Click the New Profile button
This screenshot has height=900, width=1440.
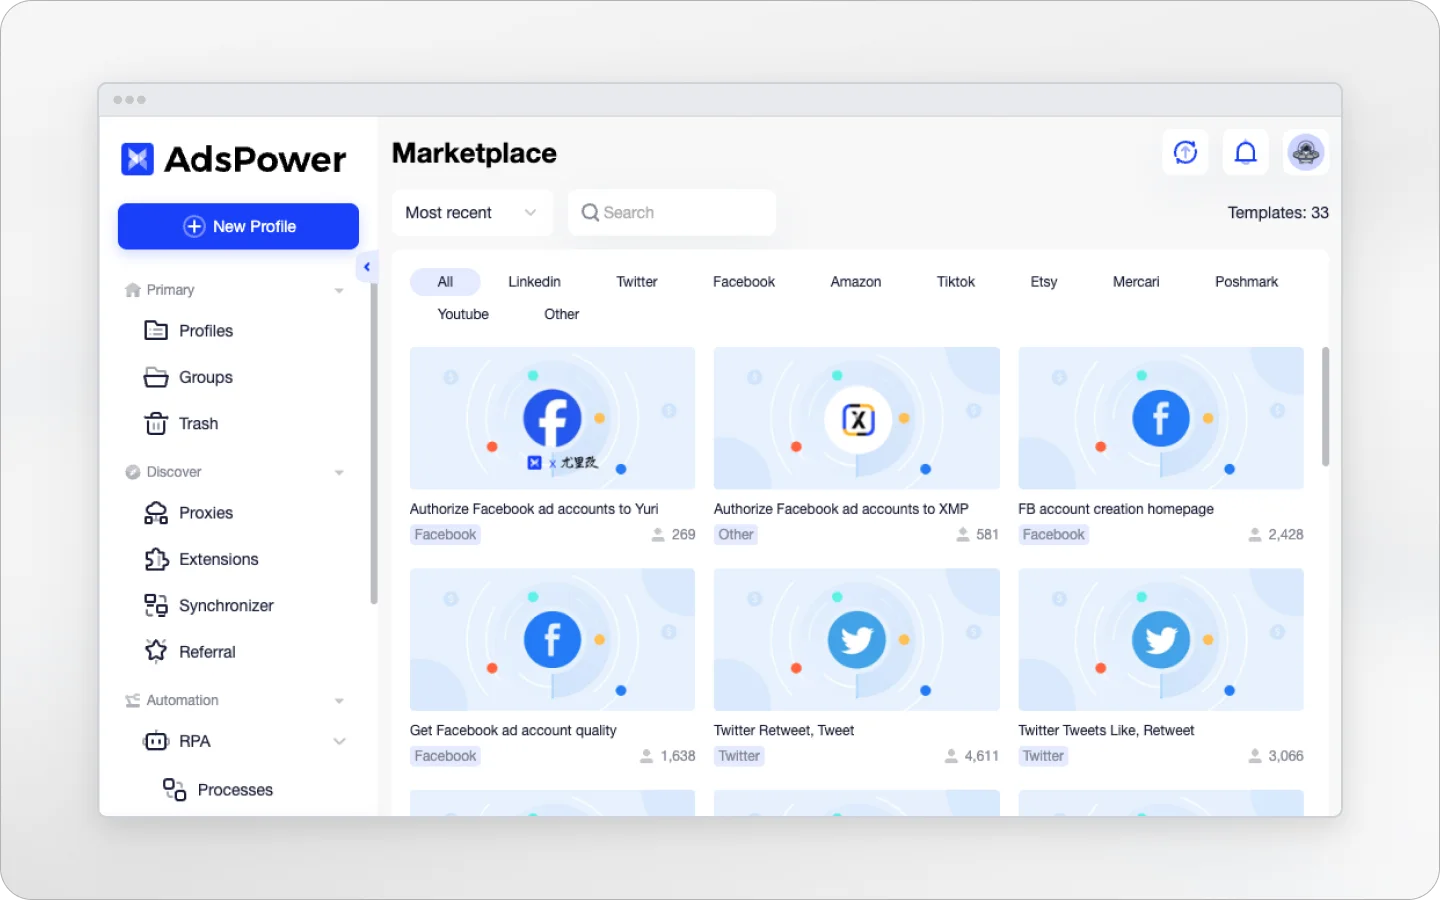click(x=238, y=226)
